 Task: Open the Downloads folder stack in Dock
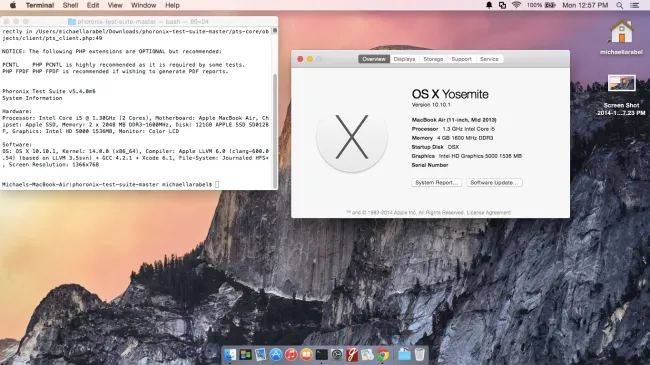(x=404, y=355)
